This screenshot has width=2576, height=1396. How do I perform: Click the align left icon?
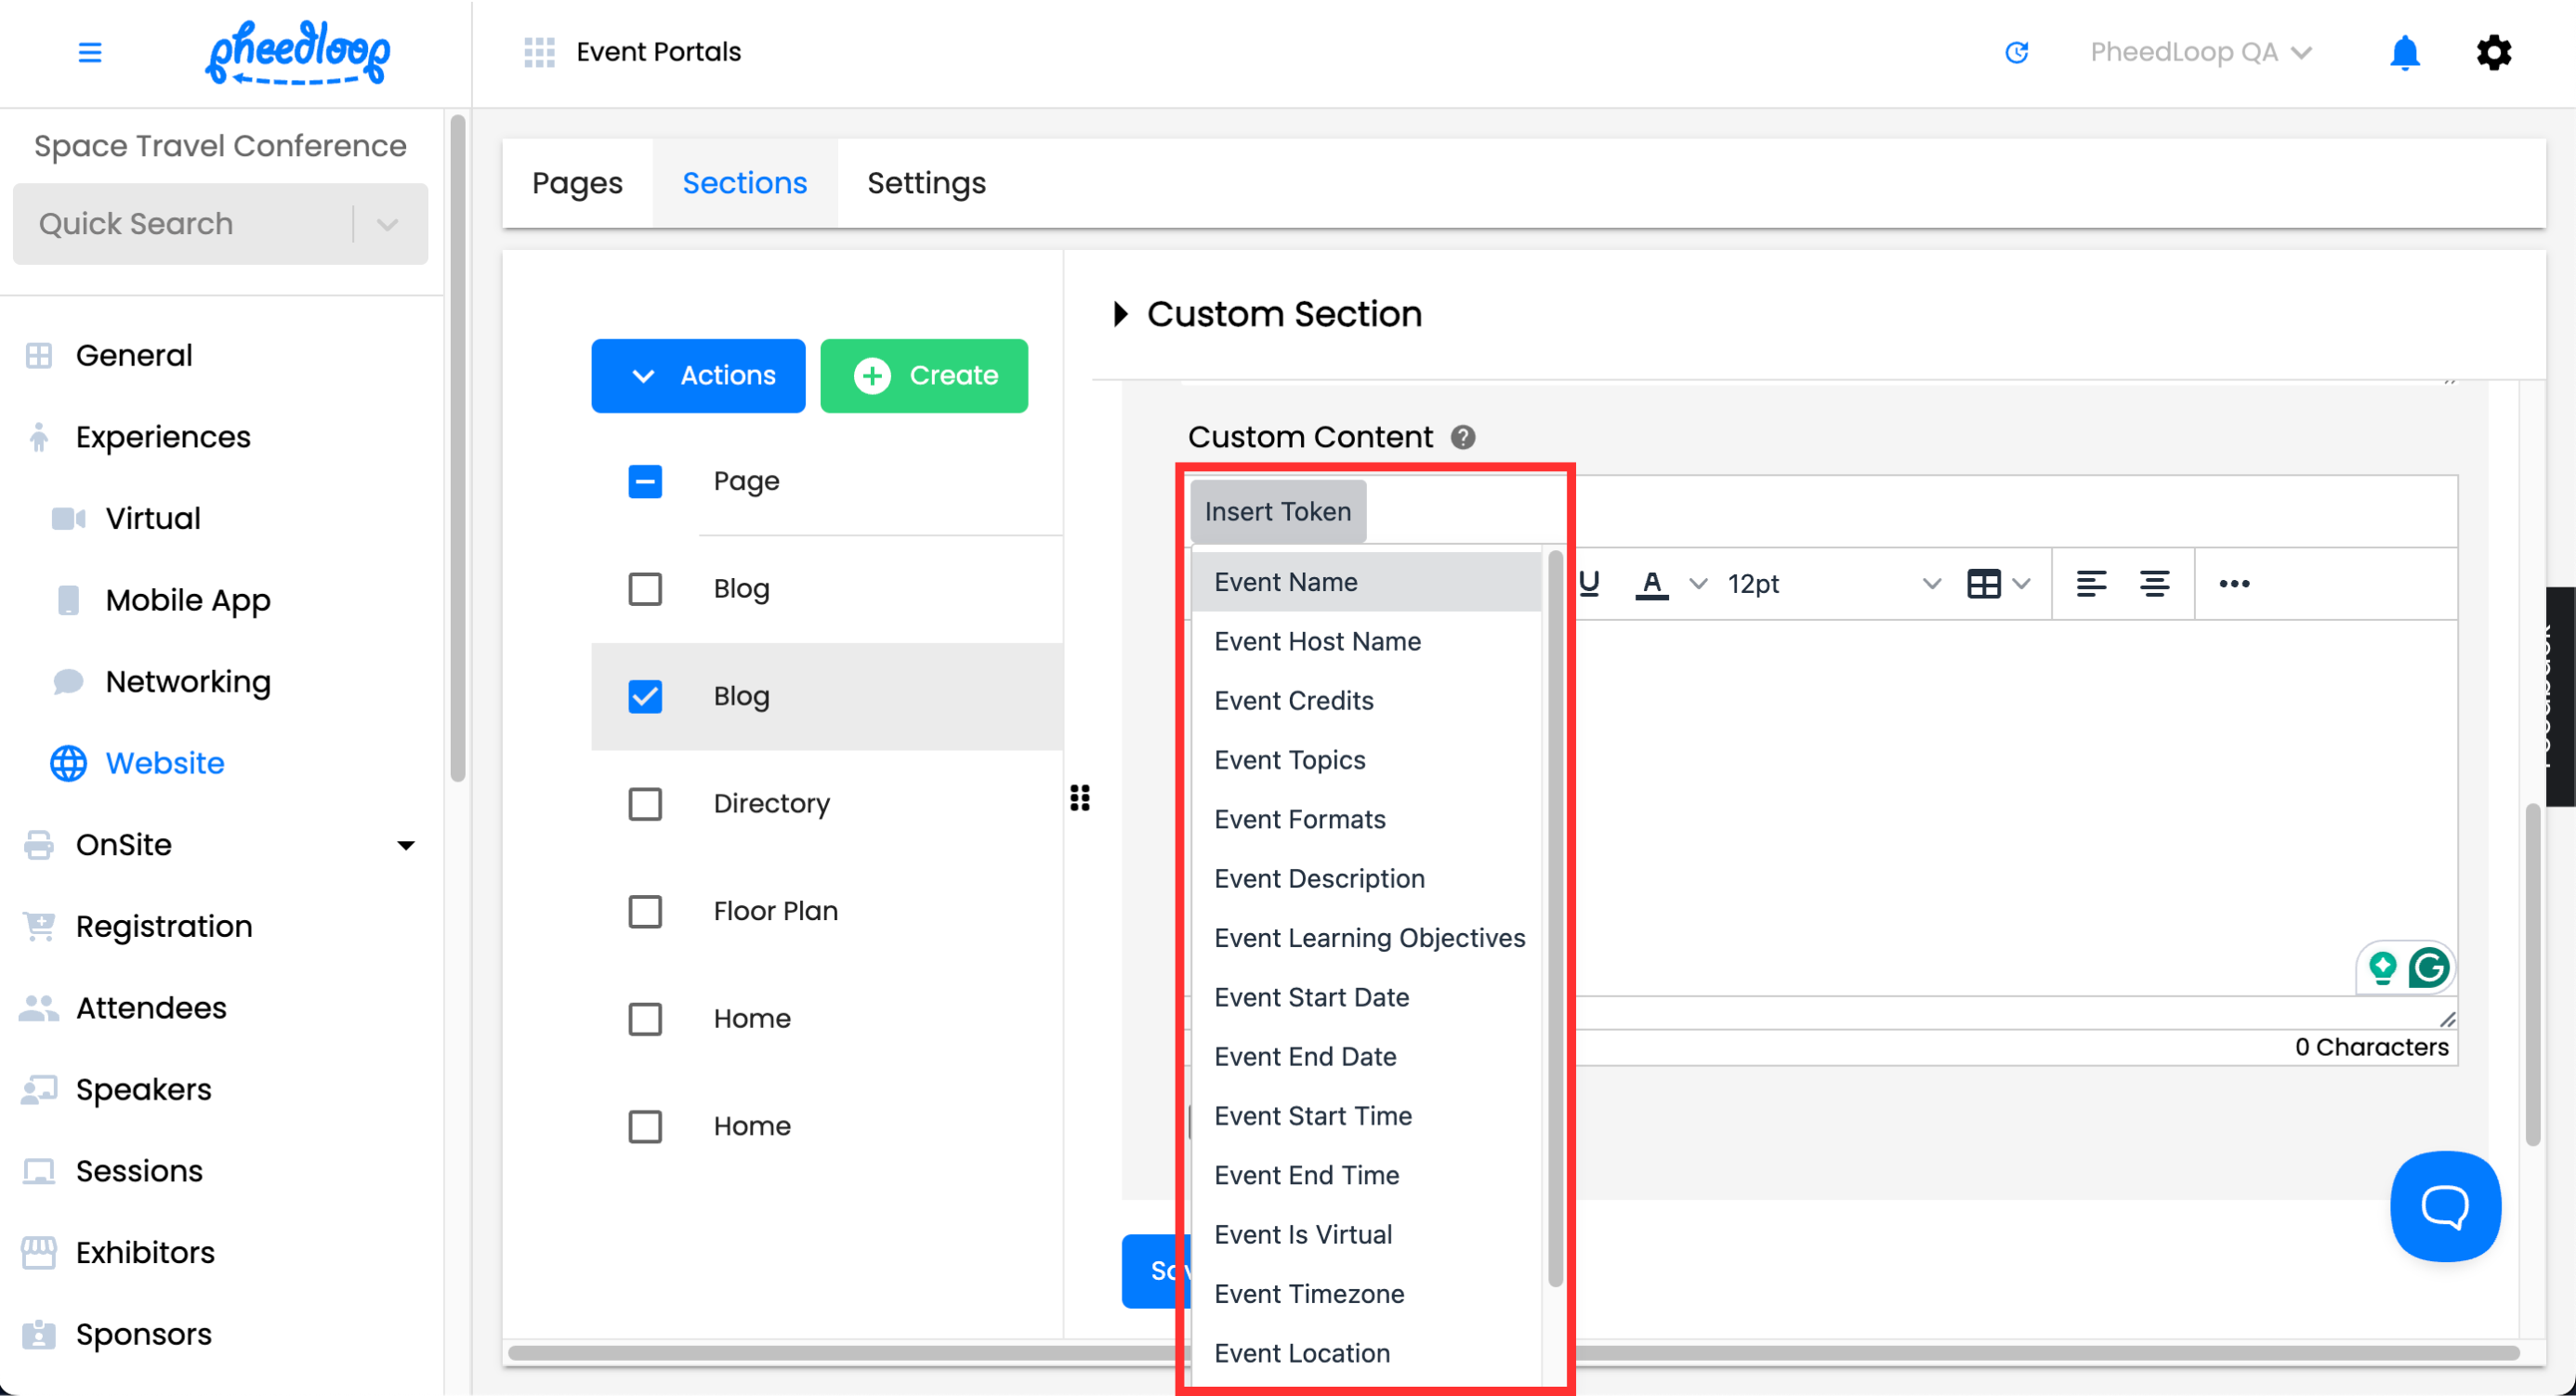tap(2090, 584)
